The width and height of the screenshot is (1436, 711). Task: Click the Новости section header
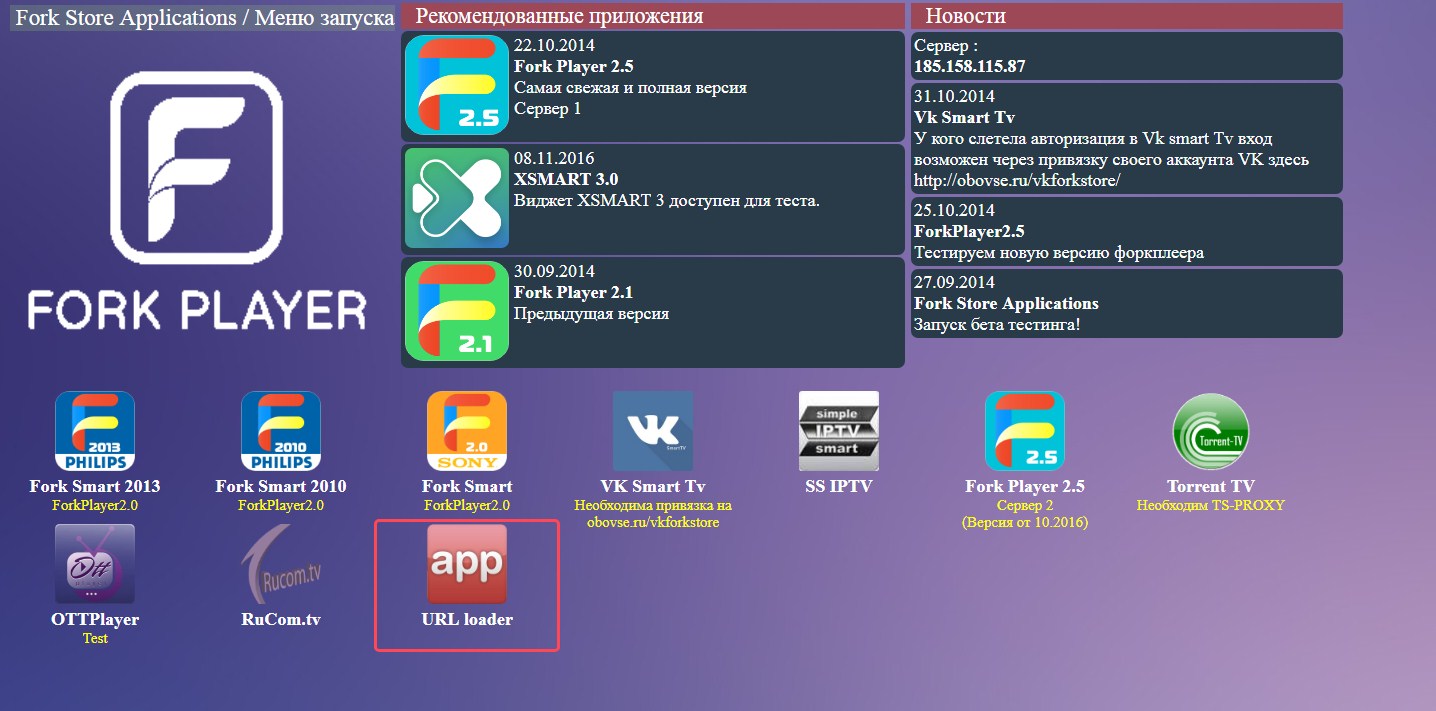[x=1126, y=16]
